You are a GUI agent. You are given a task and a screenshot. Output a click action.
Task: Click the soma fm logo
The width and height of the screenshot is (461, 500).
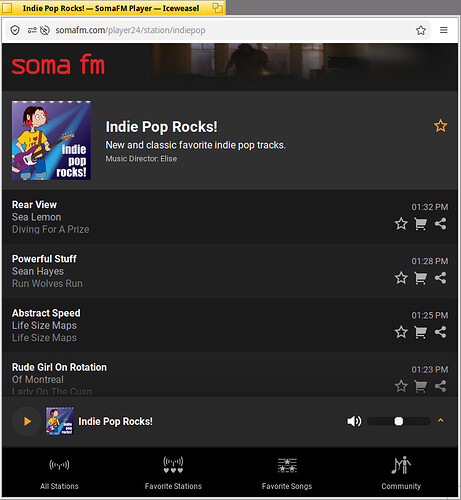click(x=58, y=64)
